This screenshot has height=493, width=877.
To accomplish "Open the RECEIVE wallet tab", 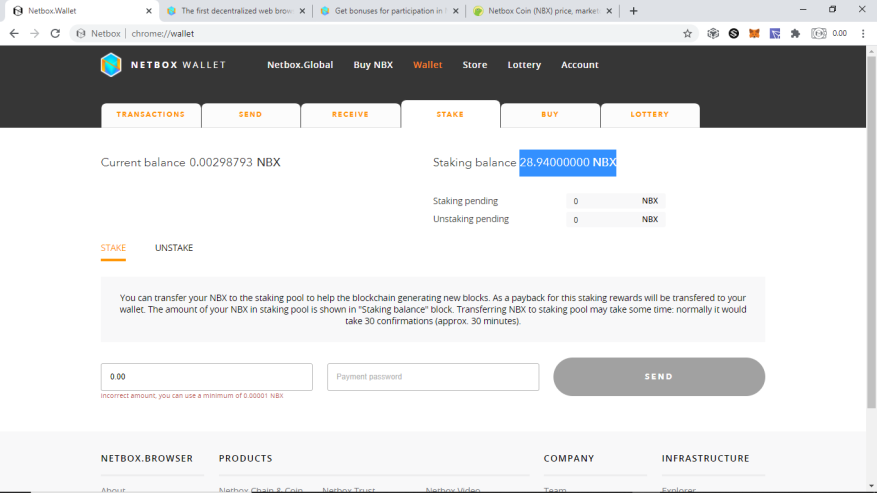I will point(350,115).
